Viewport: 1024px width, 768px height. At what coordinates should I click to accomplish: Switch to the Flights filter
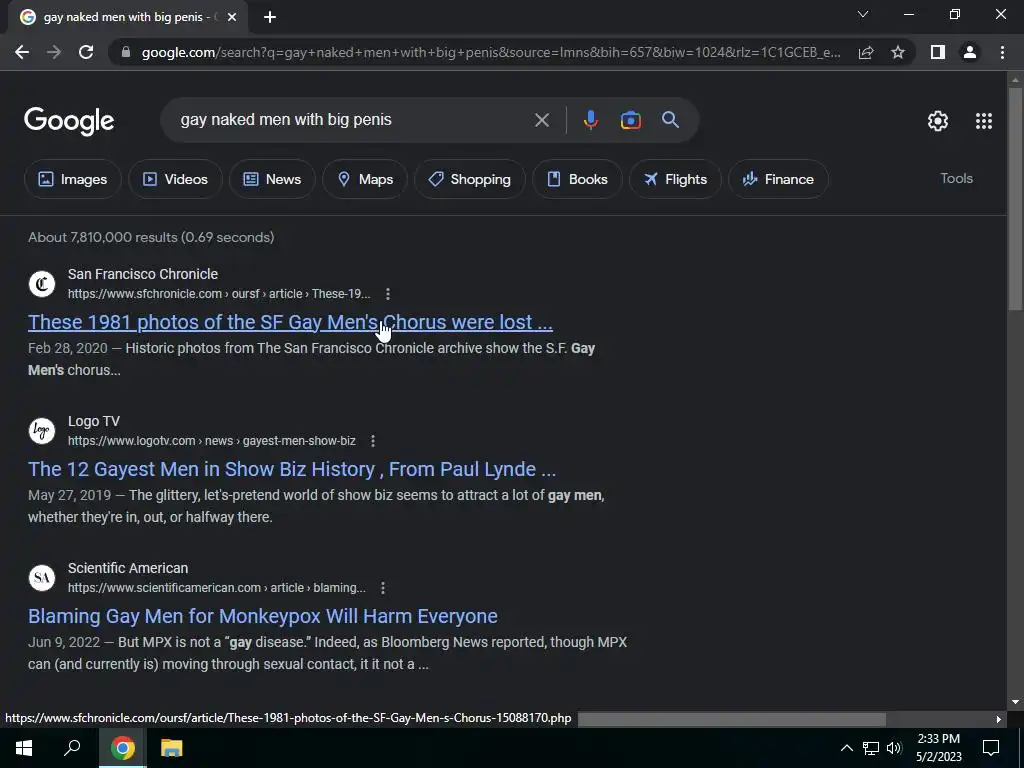[x=675, y=179]
